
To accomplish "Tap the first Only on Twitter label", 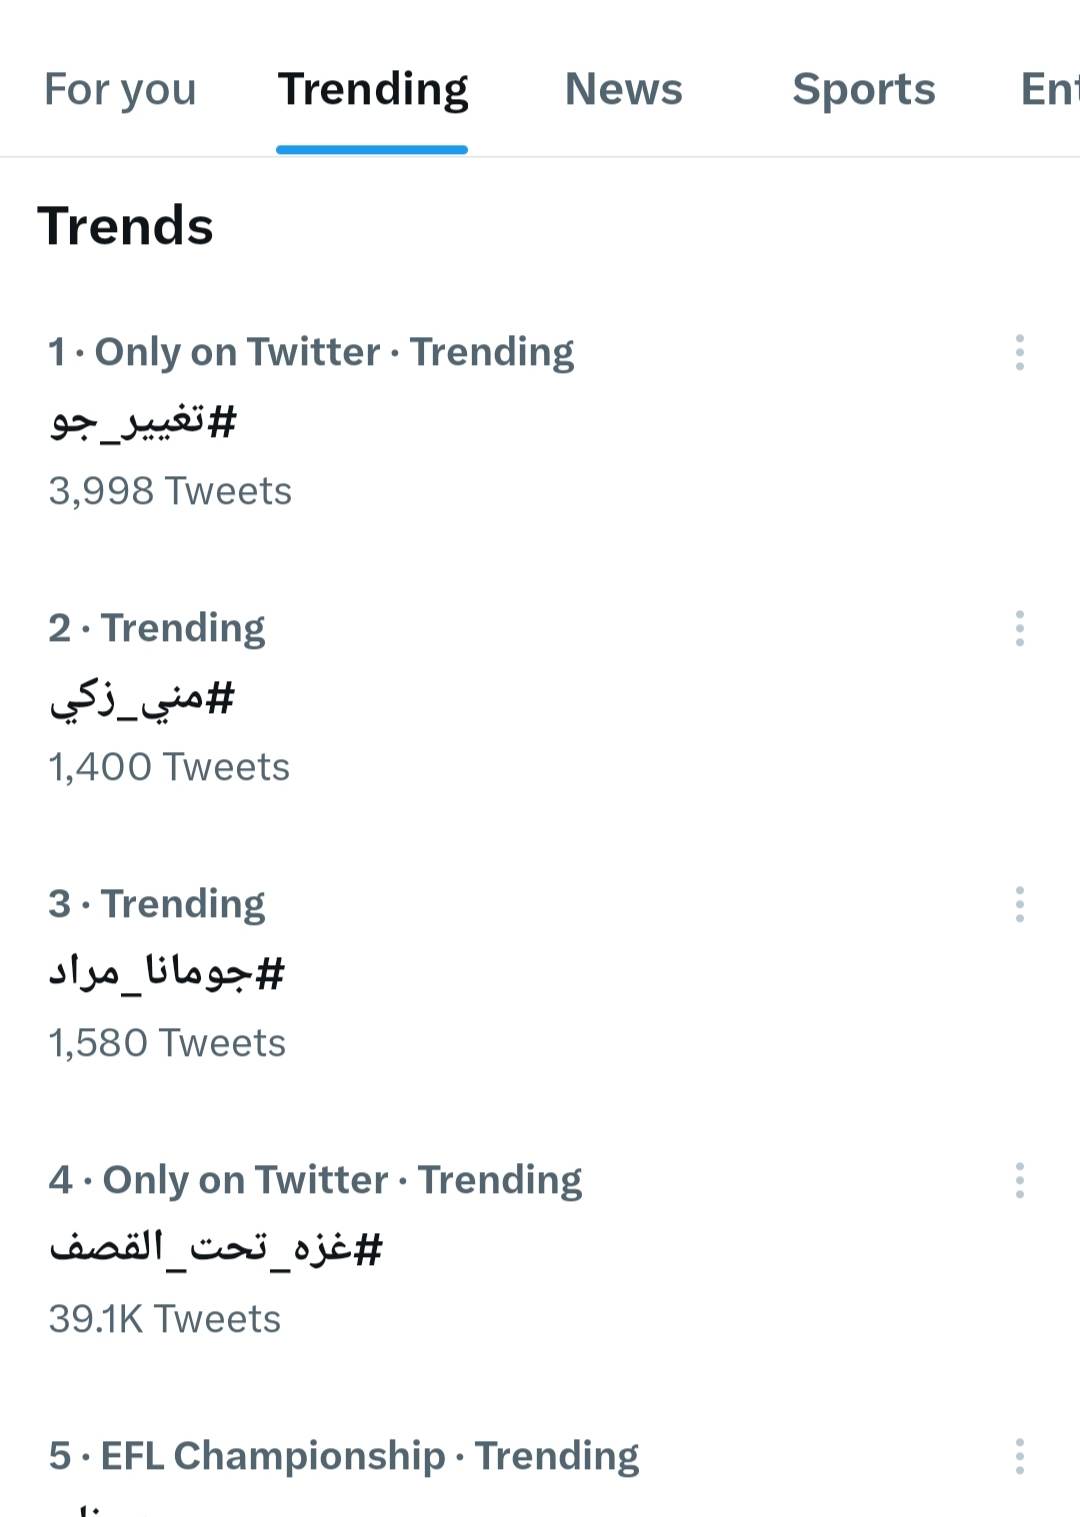I will [237, 353].
